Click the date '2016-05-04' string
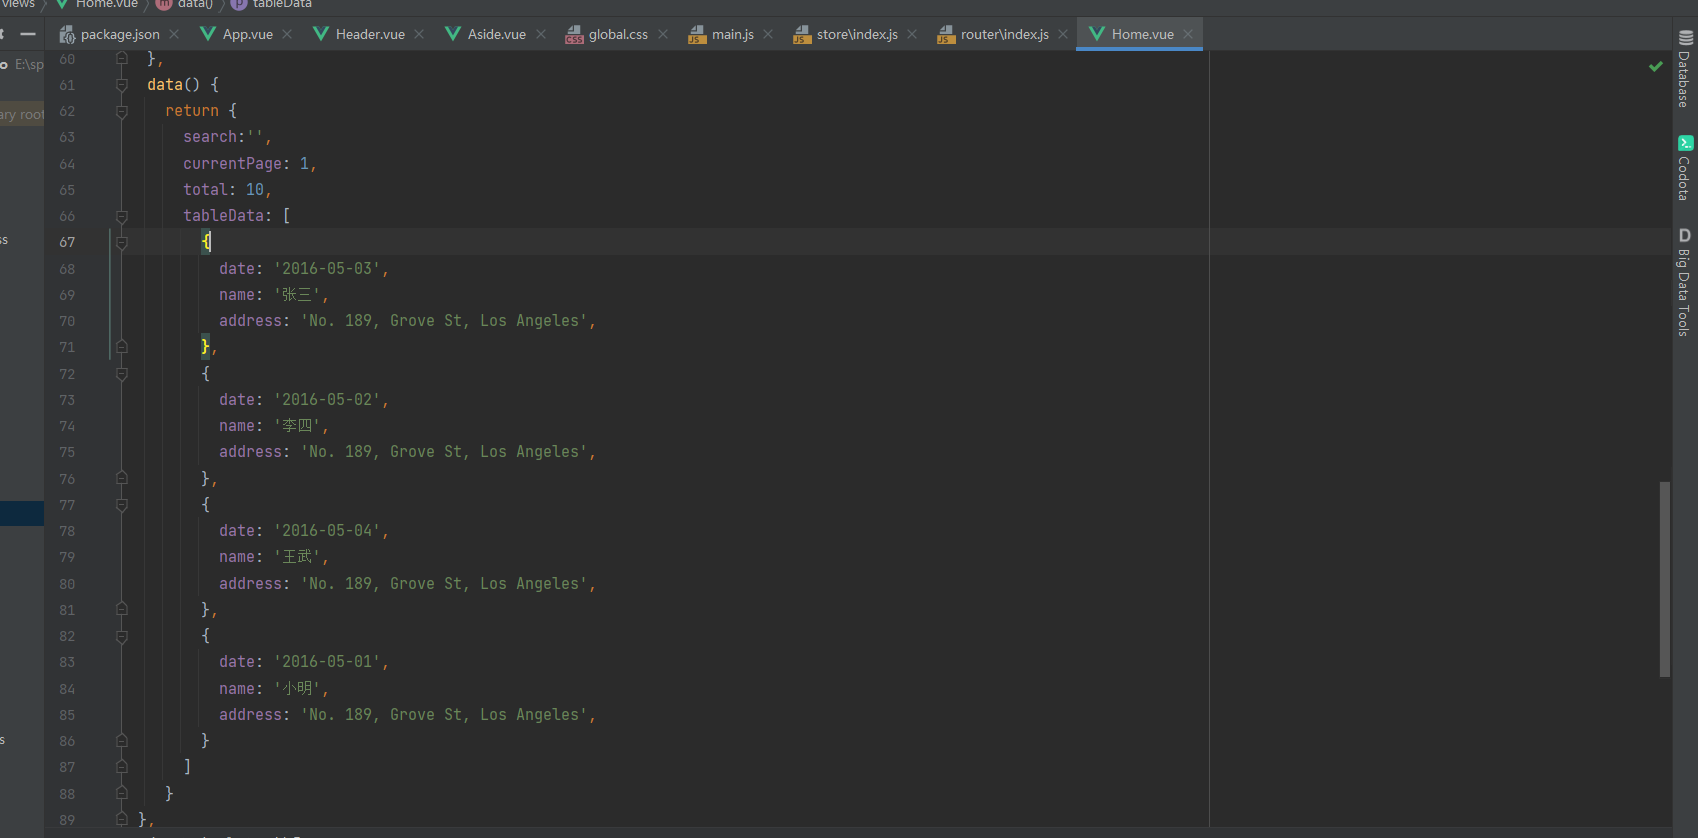1698x838 pixels. click(x=327, y=530)
